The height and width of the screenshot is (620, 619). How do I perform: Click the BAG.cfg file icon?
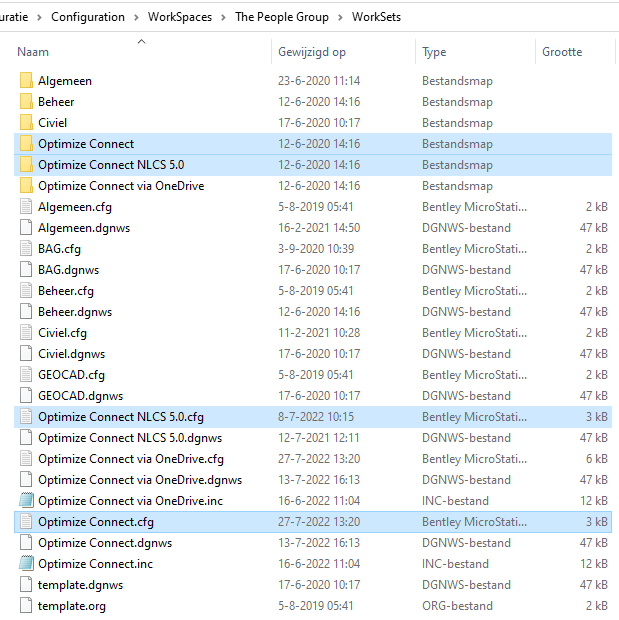(x=26, y=249)
